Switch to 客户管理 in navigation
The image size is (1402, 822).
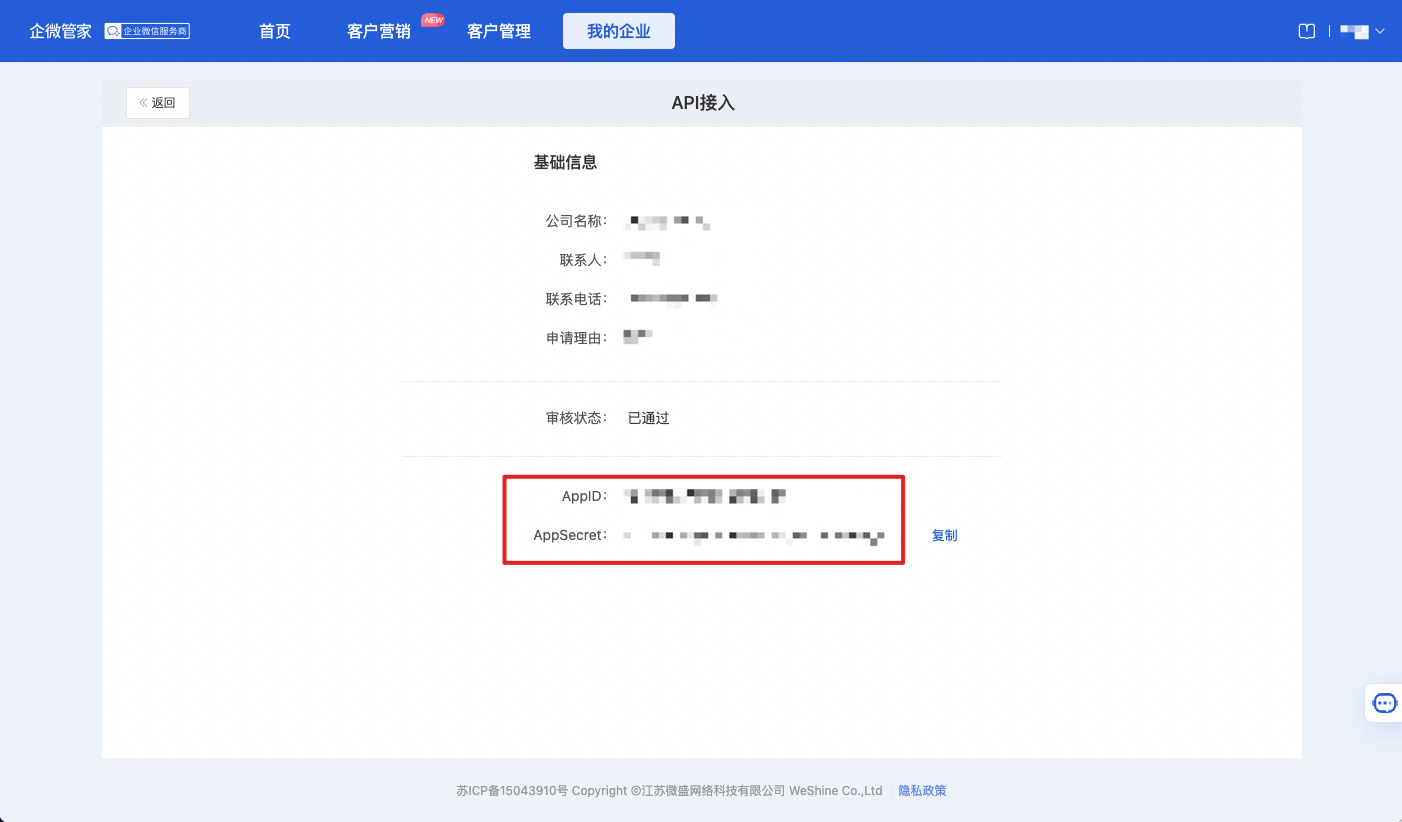coord(499,31)
